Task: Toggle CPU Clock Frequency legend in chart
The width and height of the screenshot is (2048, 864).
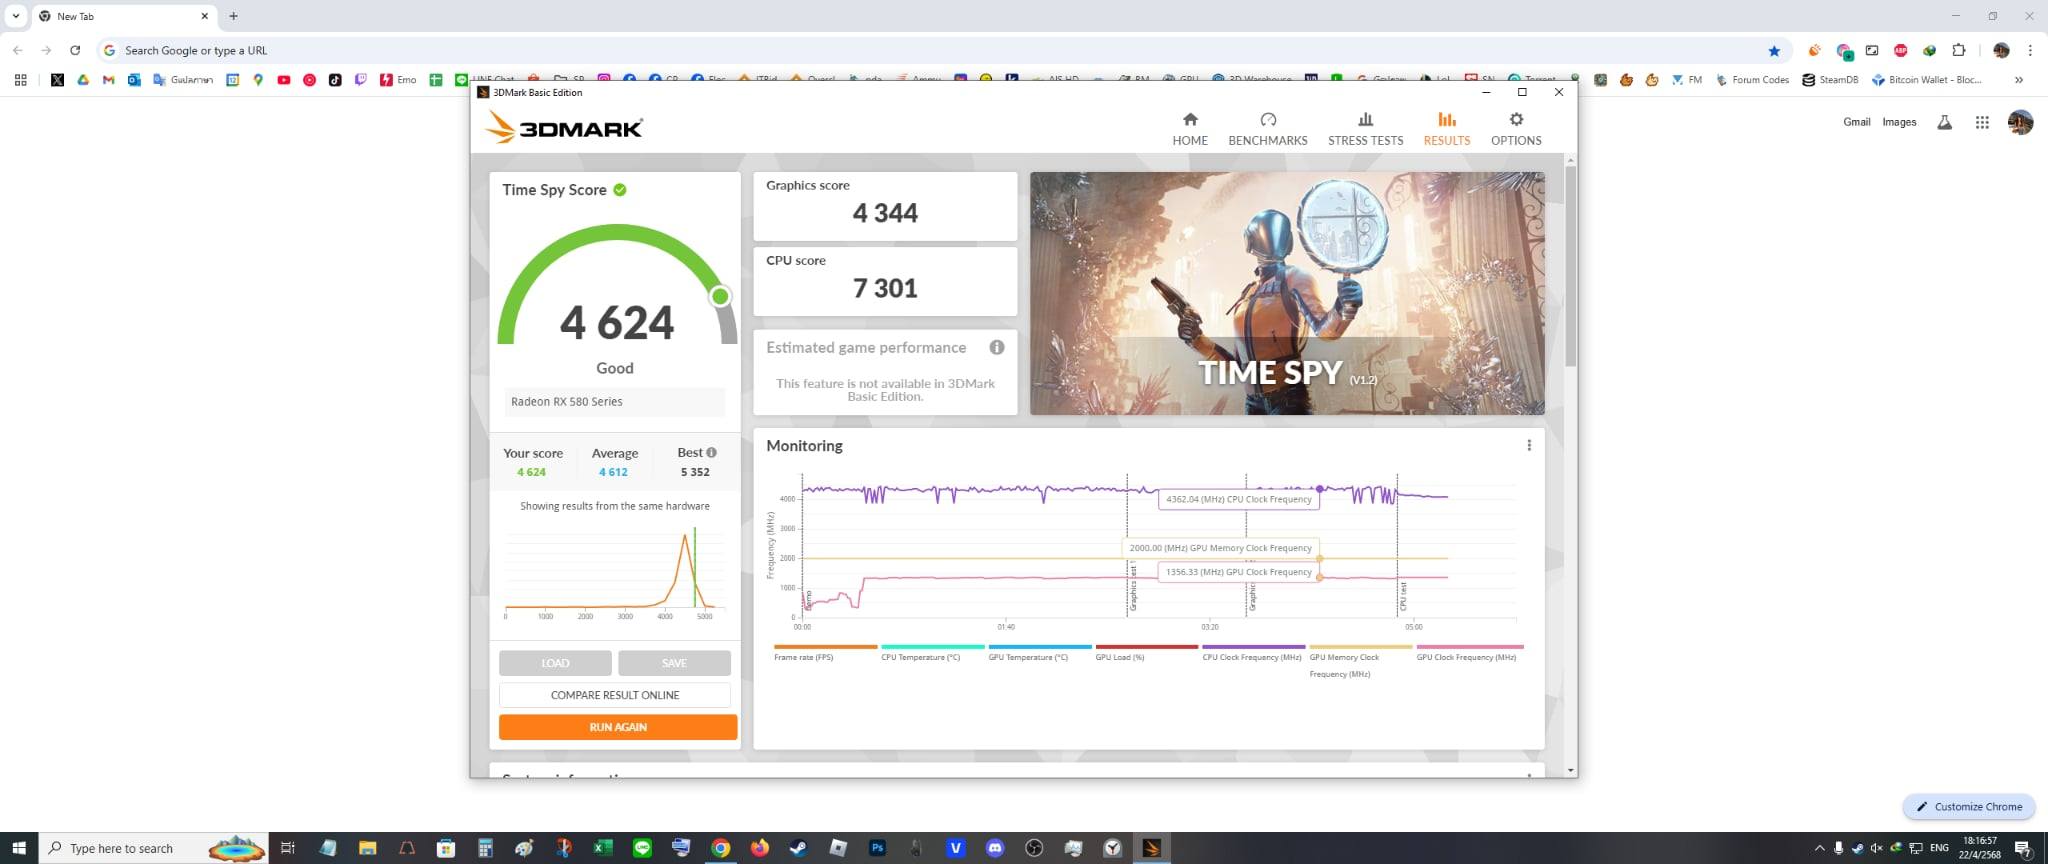Action: point(1253,653)
